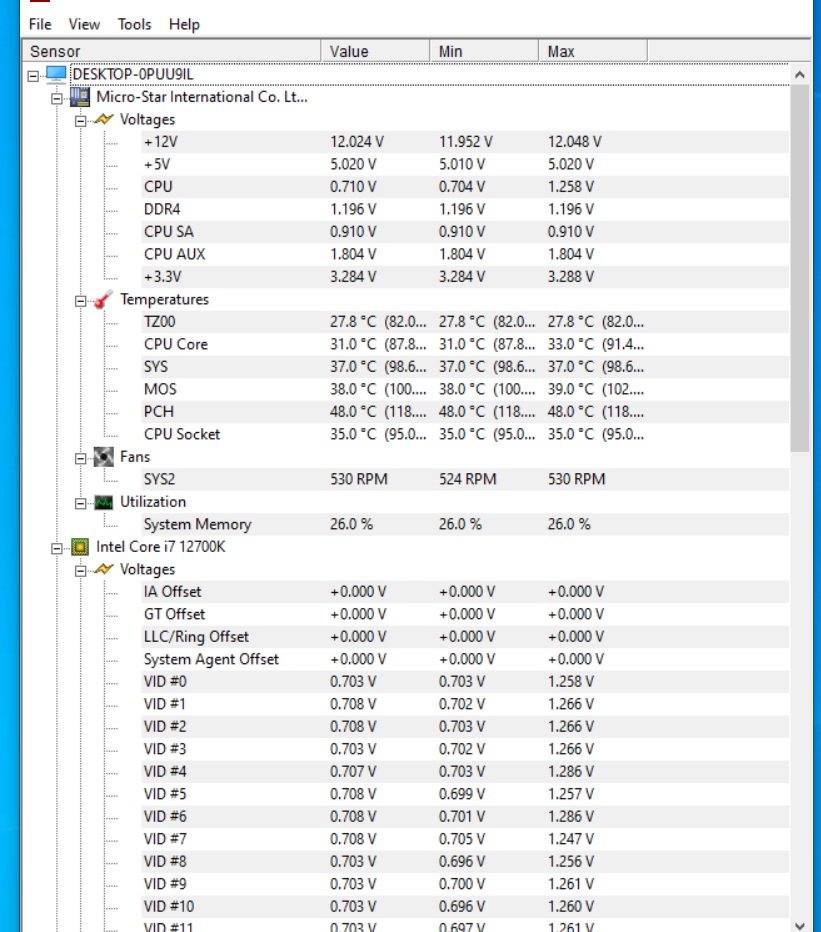
Task: Click the Min column header
Action: [x=484, y=51]
